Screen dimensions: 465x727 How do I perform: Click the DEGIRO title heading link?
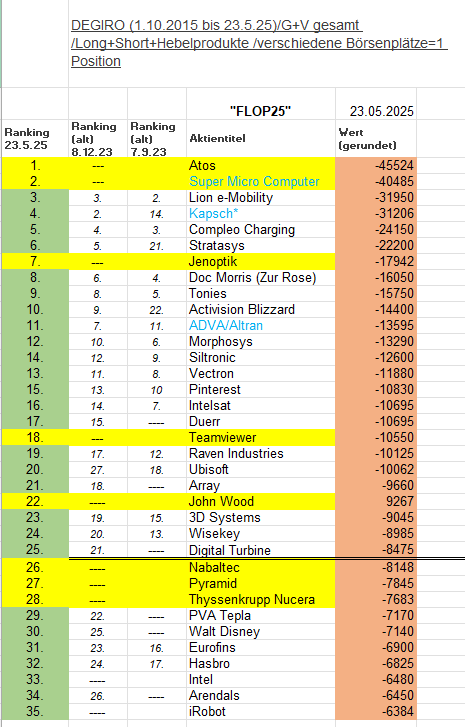[259, 43]
